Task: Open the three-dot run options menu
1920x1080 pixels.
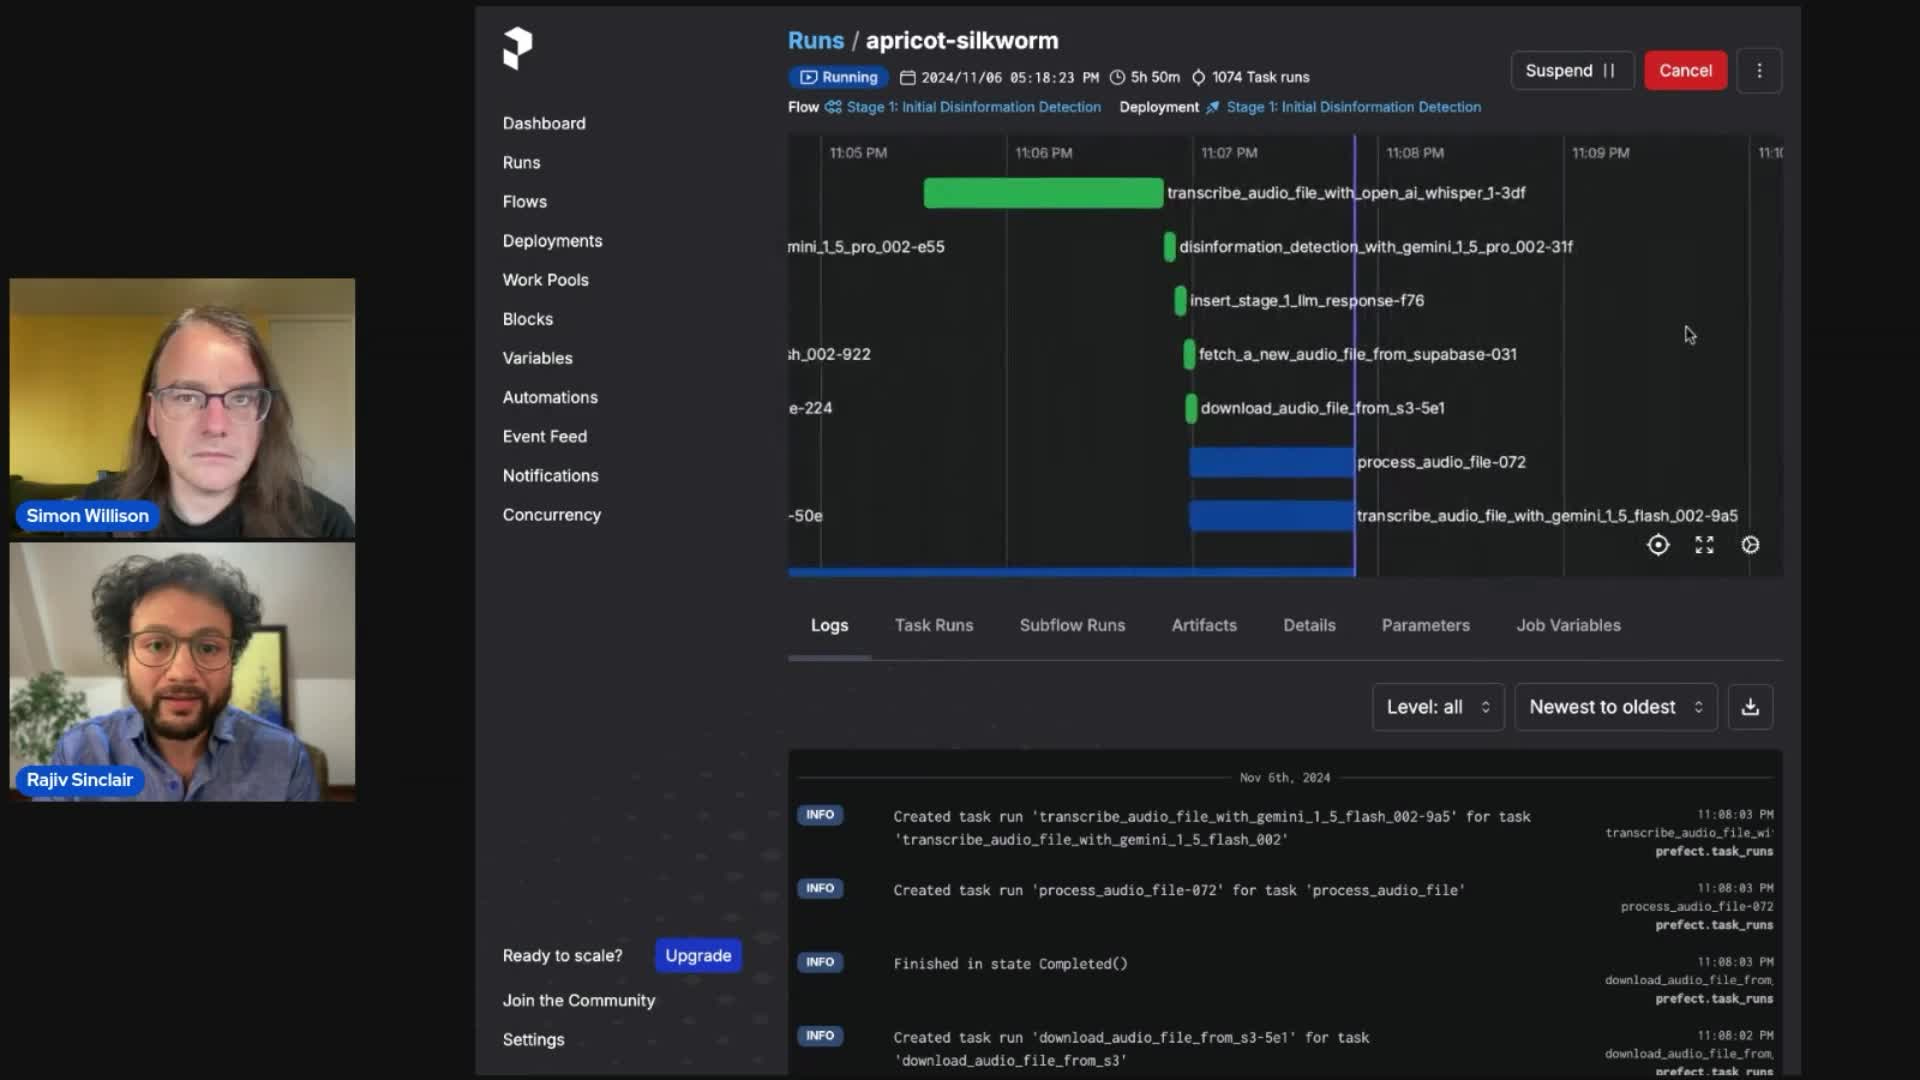Action: (1759, 71)
